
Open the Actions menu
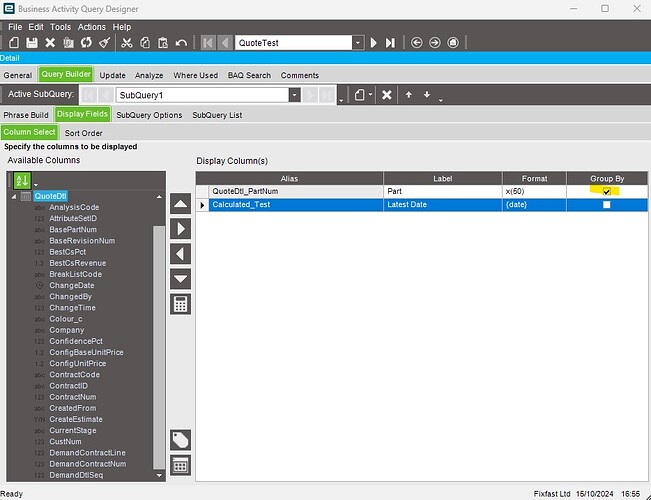tap(91, 27)
